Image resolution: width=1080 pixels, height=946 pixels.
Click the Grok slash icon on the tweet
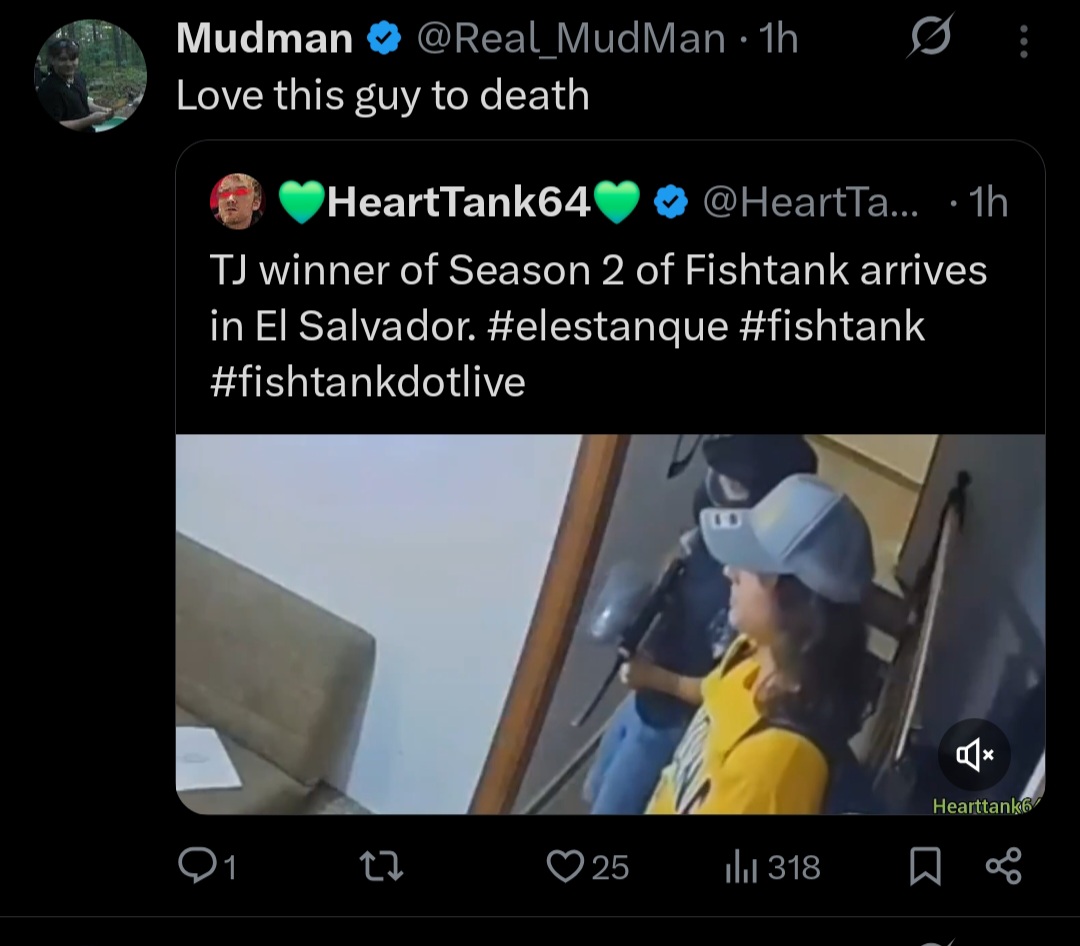pos(930,36)
